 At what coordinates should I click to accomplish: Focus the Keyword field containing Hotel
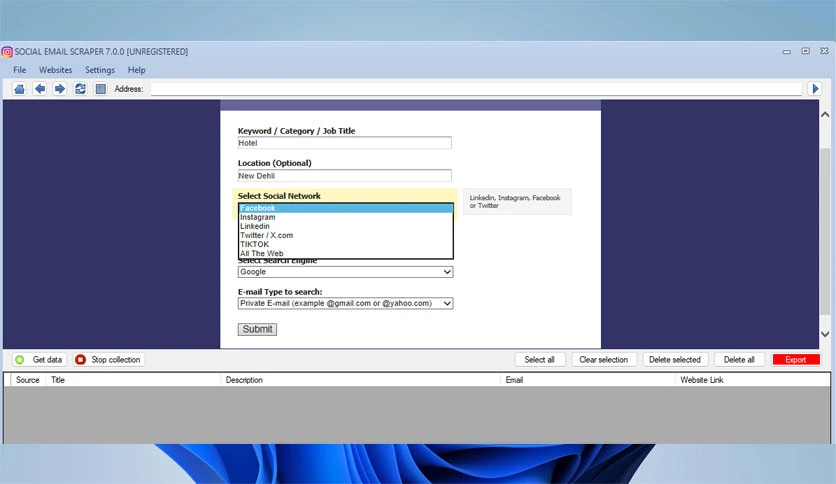pyautogui.click(x=344, y=143)
